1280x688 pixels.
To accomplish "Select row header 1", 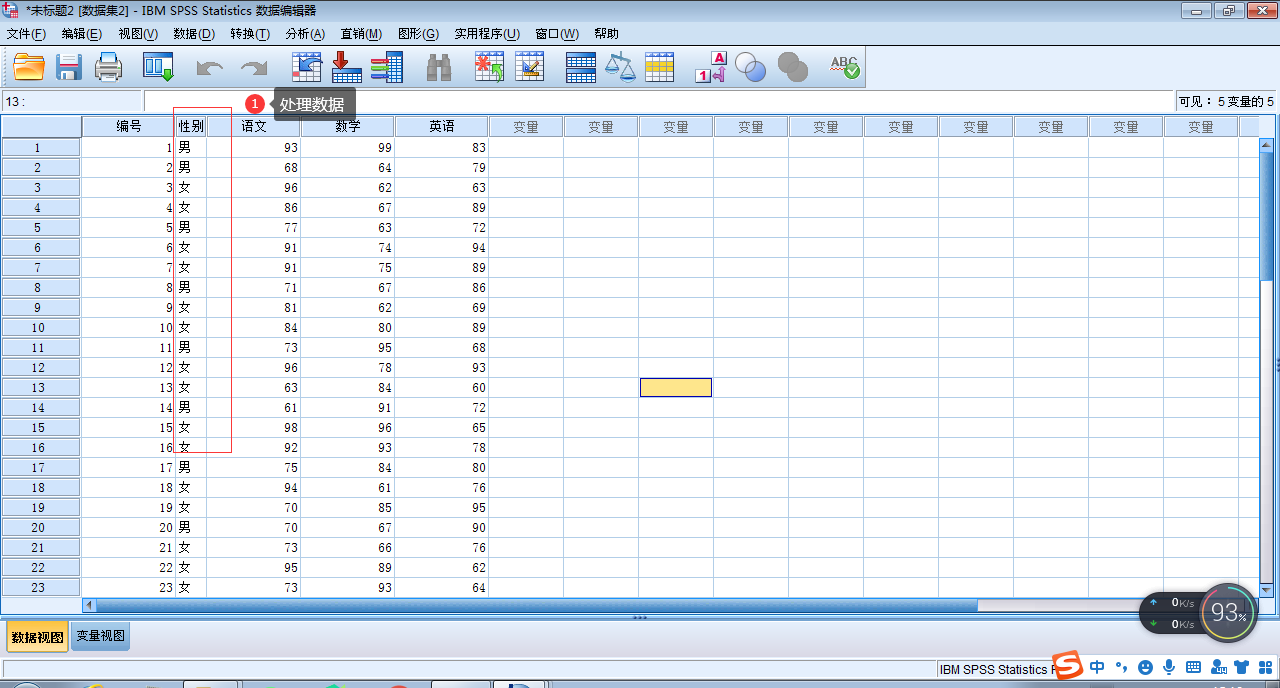I will click(x=41, y=147).
